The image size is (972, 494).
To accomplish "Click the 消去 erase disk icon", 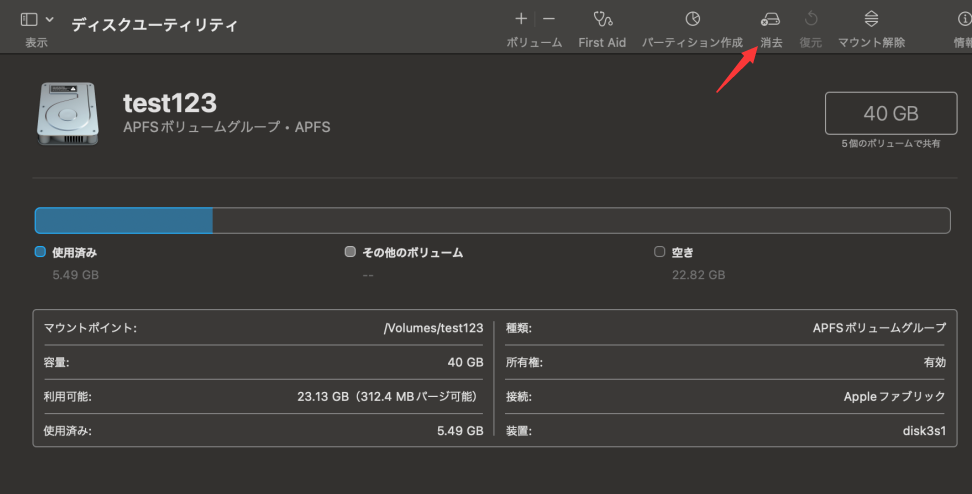I will click(x=771, y=19).
